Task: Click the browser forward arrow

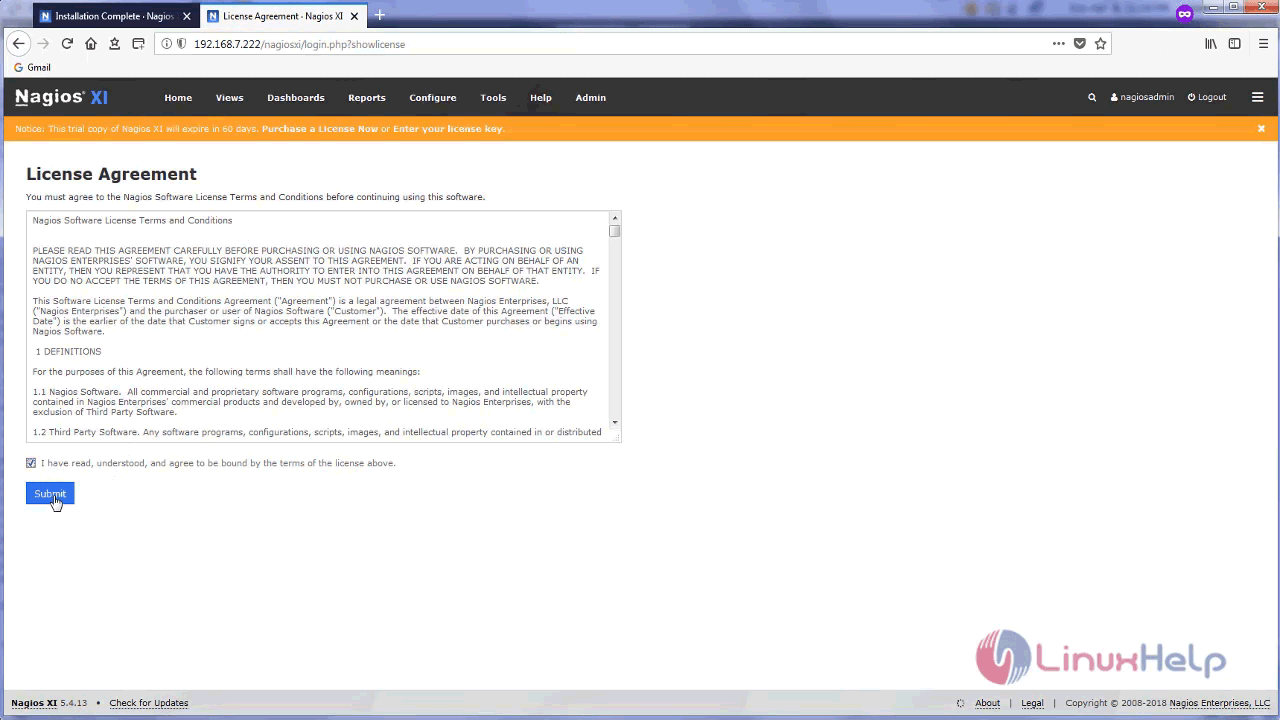Action: tap(43, 44)
